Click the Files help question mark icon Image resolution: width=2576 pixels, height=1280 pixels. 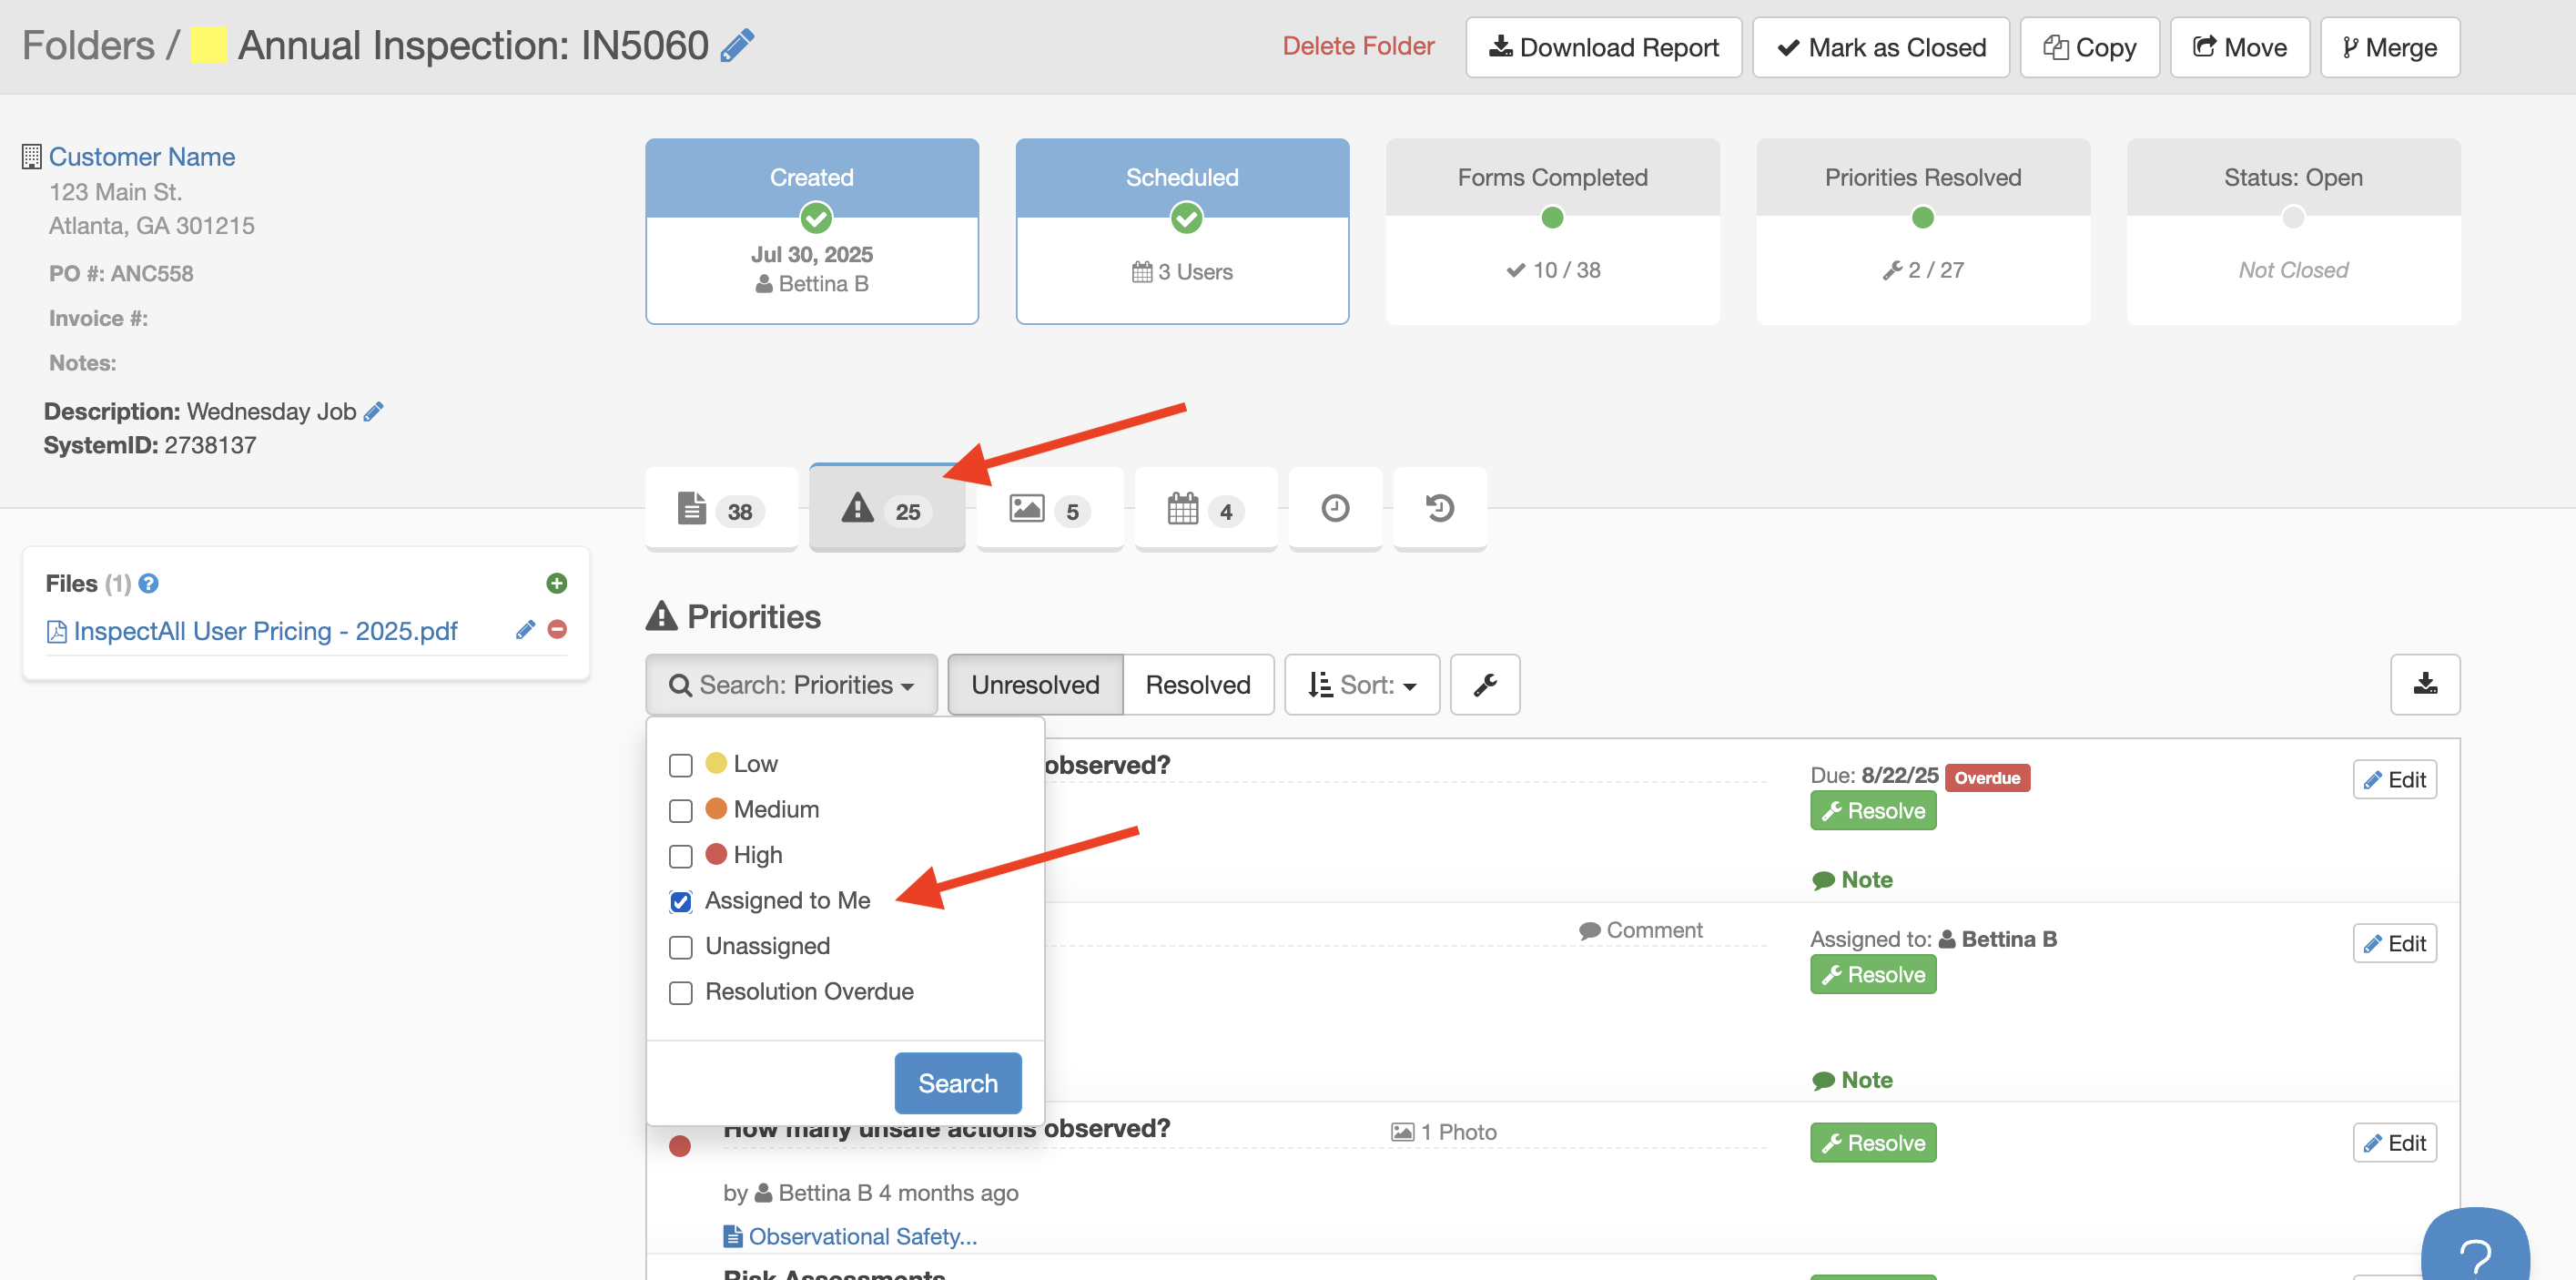pyautogui.click(x=149, y=583)
